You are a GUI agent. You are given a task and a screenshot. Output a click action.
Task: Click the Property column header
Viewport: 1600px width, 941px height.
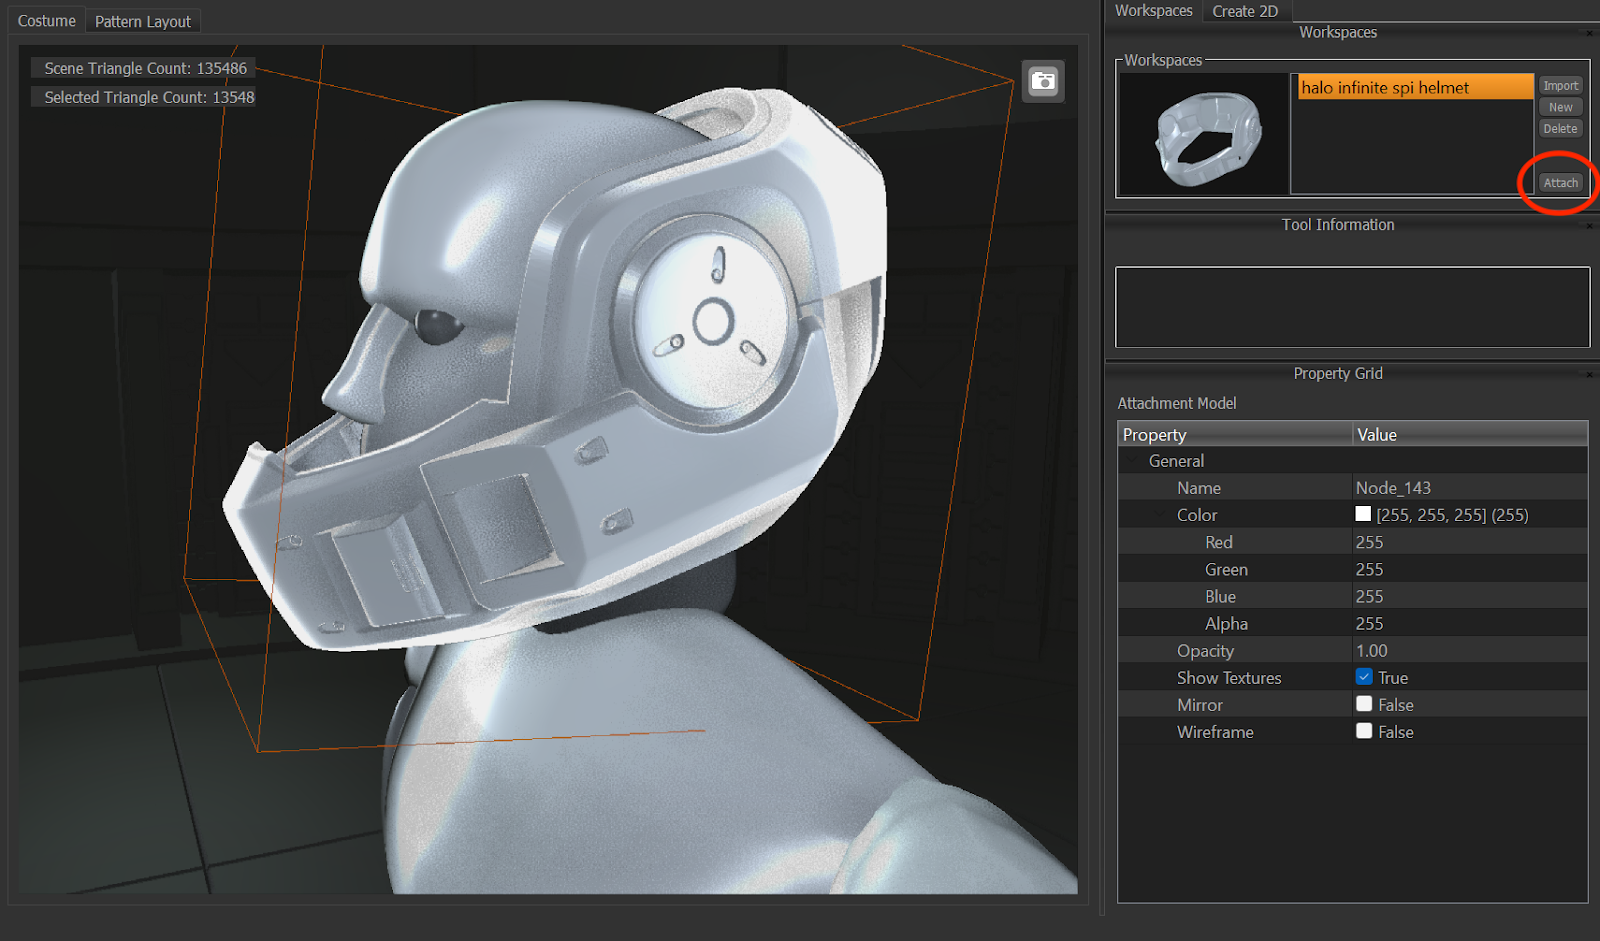(1235, 434)
